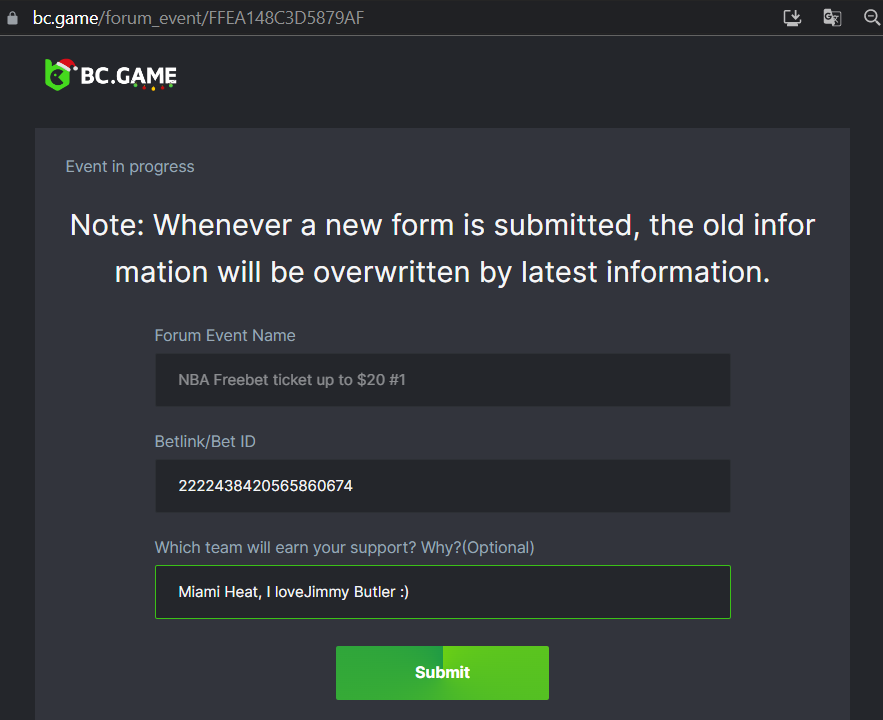The width and height of the screenshot is (883, 720).
Task: Click the bet ID number 2222438420565860674
Action: pos(265,486)
